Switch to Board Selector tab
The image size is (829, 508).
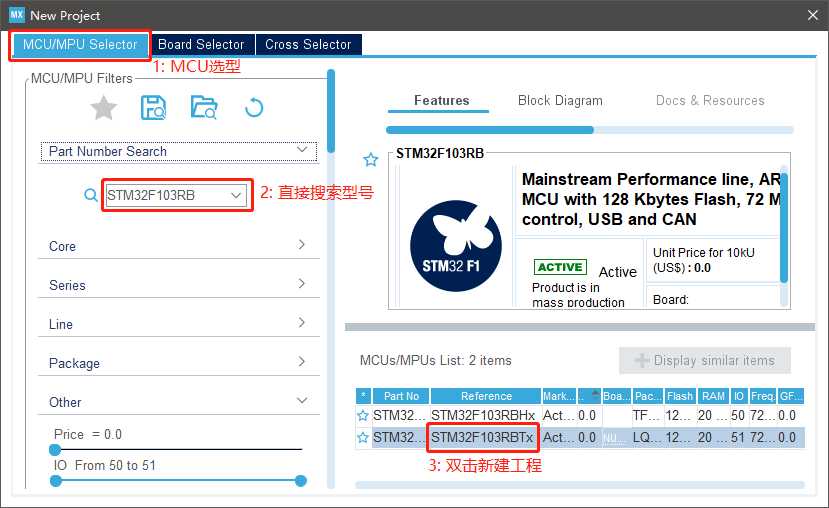[x=201, y=44]
